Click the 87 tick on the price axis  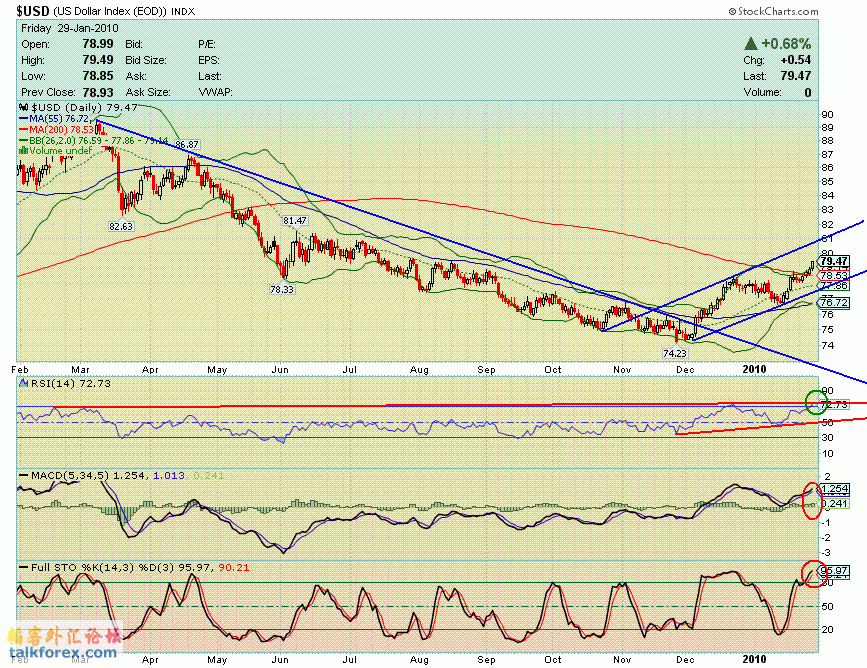[x=828, y=154]
